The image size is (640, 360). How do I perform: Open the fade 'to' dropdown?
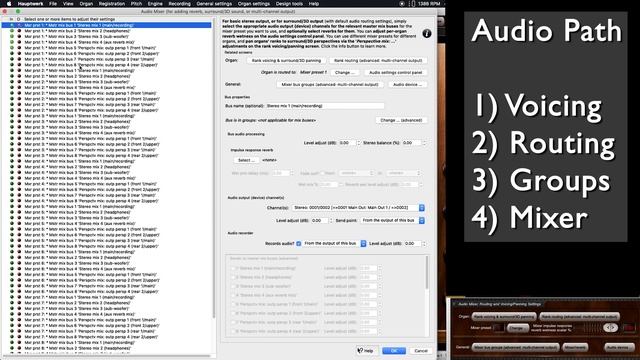[x=403, y=173]
